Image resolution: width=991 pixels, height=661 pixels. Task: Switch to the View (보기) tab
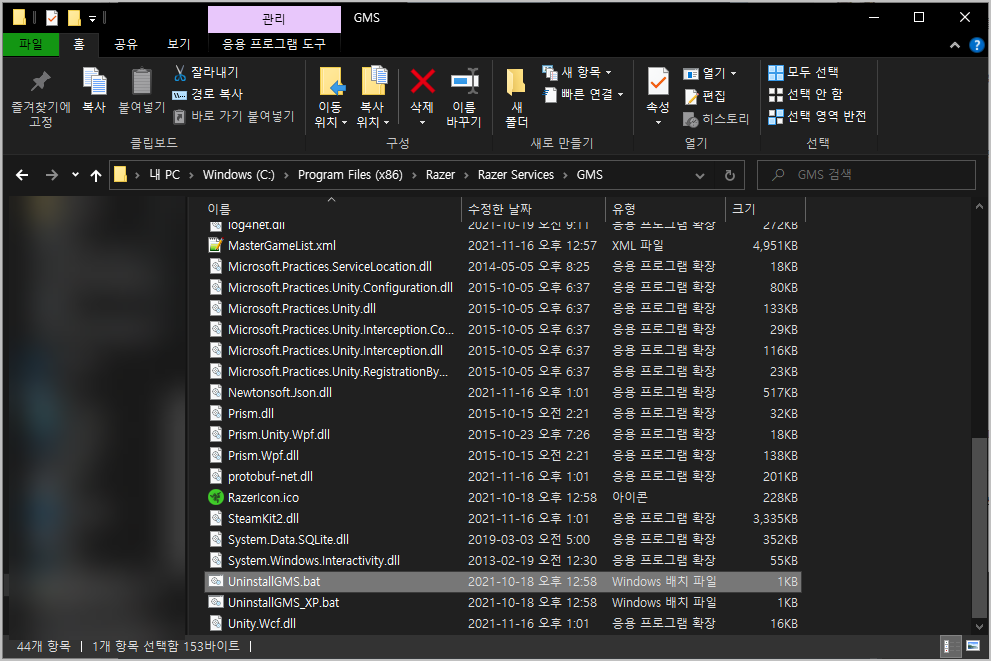coord(179,44)
